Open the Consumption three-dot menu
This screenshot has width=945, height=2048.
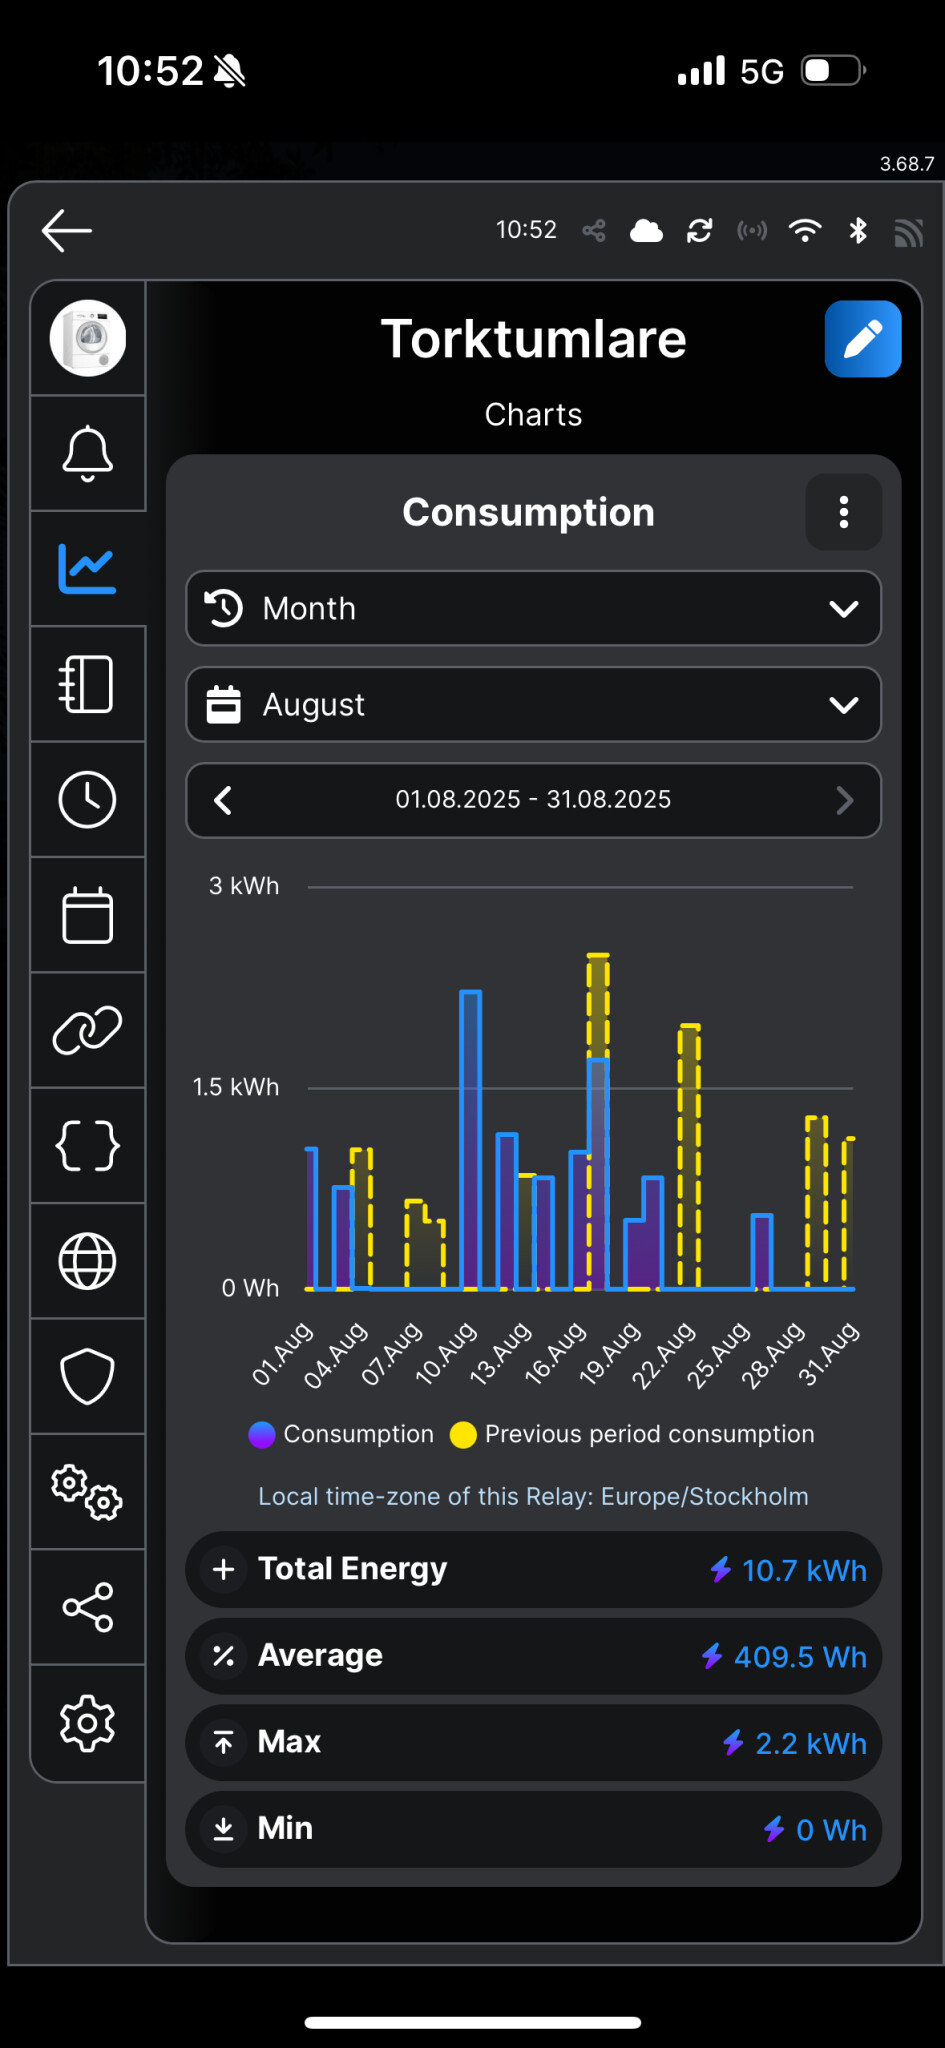[843, 512]
